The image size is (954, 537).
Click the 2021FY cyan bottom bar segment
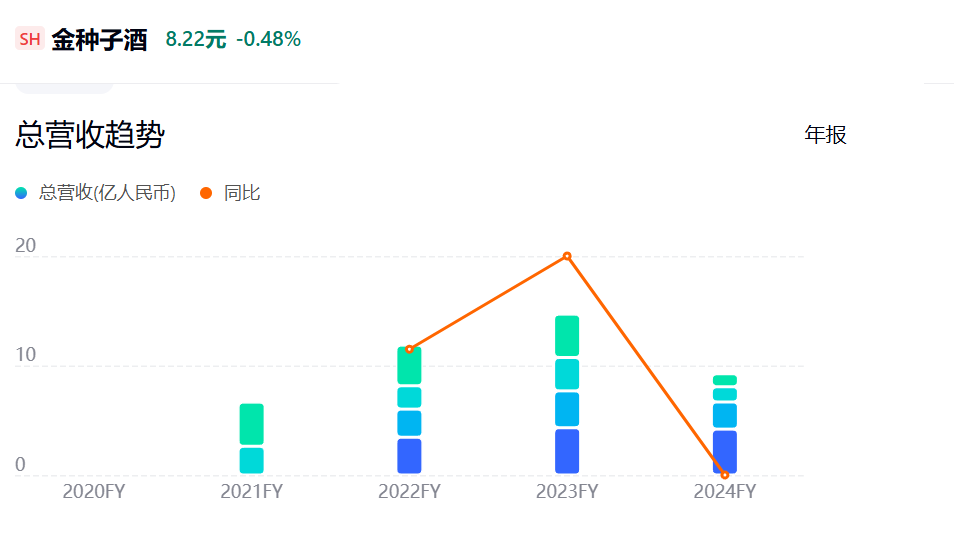pyautogui.click(x=251, y=460)
